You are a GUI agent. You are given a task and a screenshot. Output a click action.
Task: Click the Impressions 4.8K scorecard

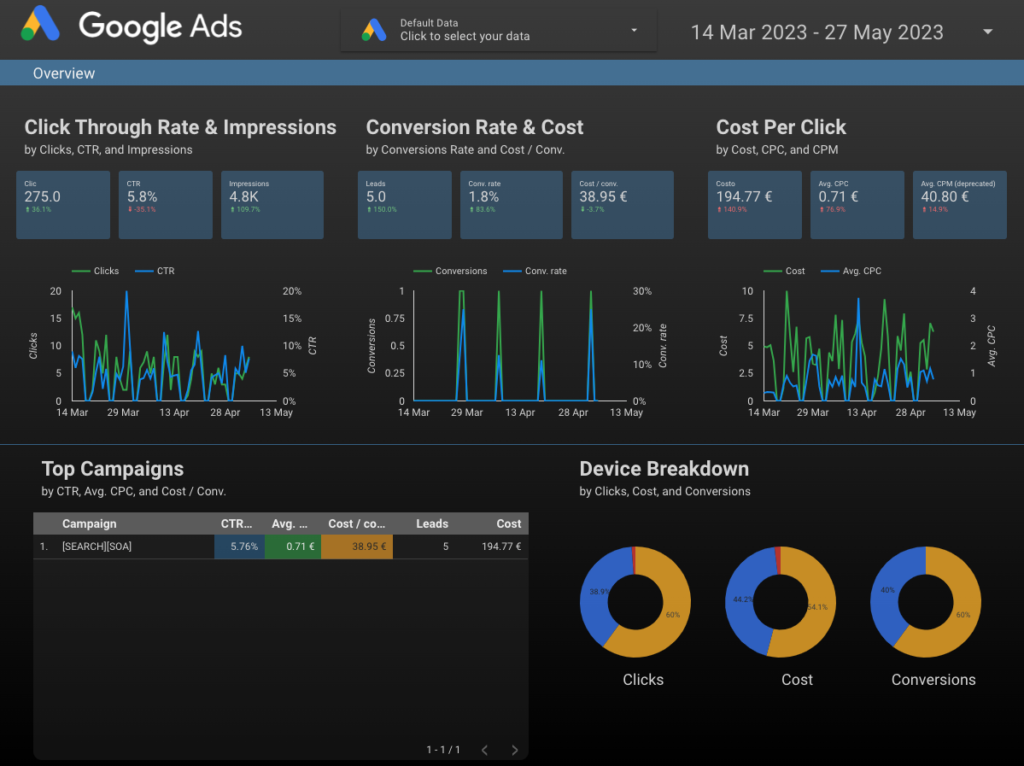point(272,204)
